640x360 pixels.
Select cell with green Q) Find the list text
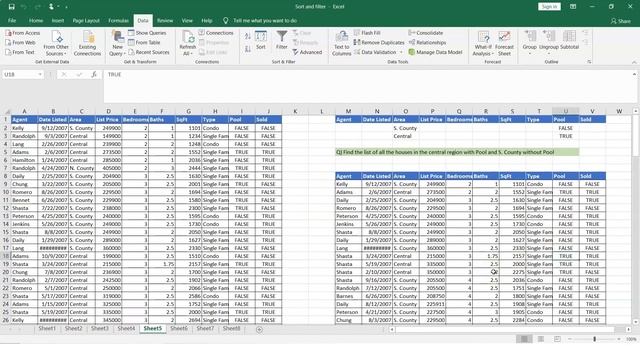457,152
